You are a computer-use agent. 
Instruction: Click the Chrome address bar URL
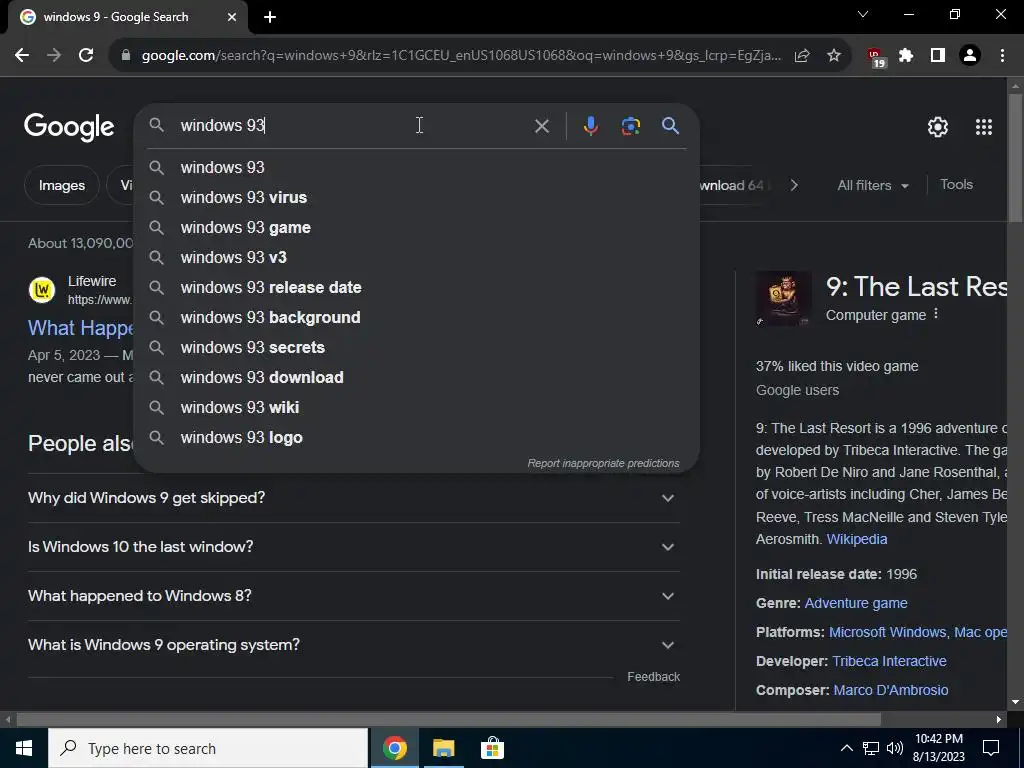(x=461, y=56)
